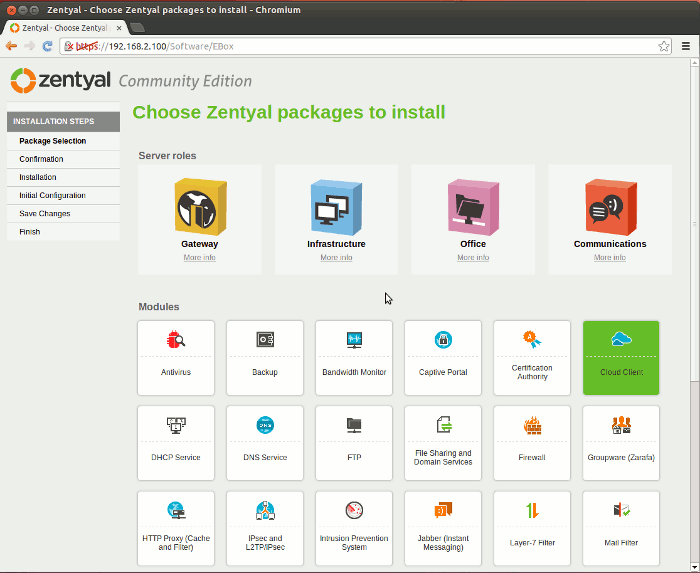Close the Zentyal tab
This screenshot has width=700, height=573.
click(119, 28)
